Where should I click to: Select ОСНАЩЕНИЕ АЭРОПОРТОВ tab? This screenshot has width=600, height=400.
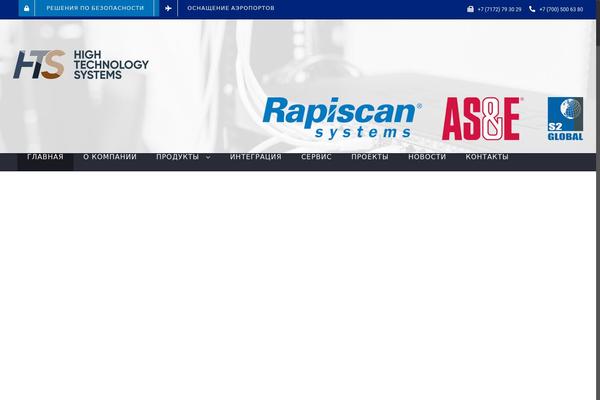click(231, 8)
